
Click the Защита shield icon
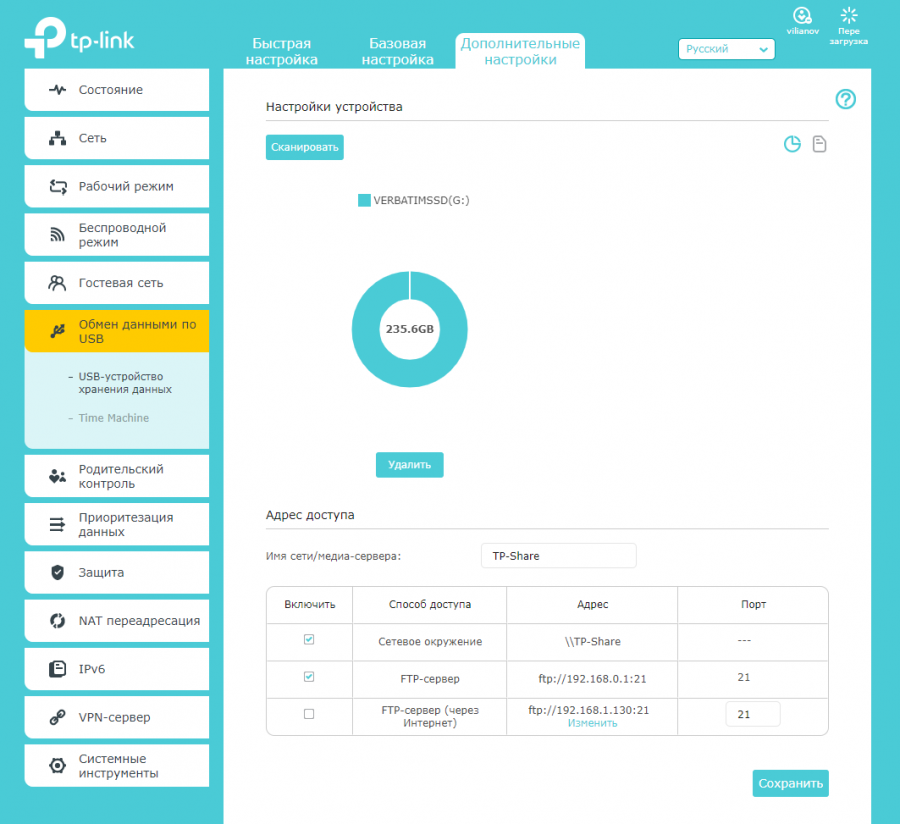[57, 573]
